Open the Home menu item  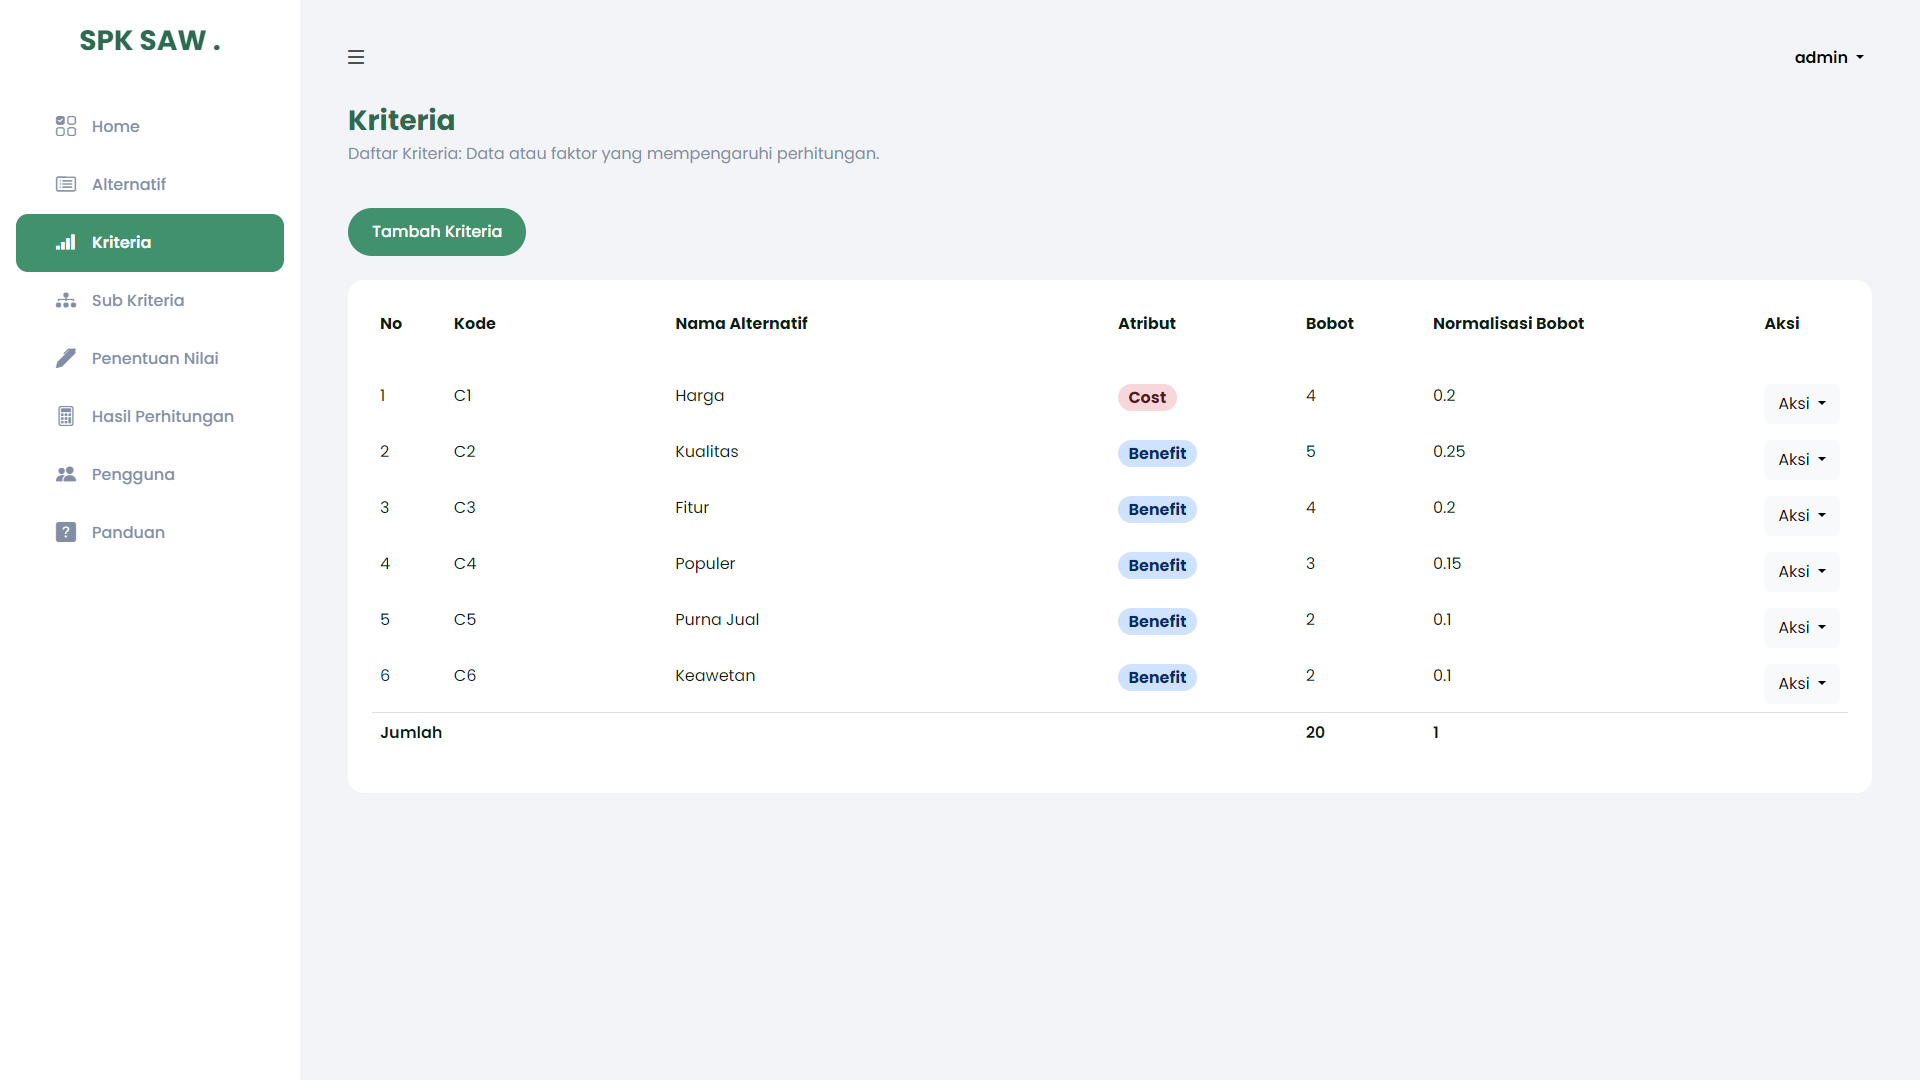click(x=150, y=126)
